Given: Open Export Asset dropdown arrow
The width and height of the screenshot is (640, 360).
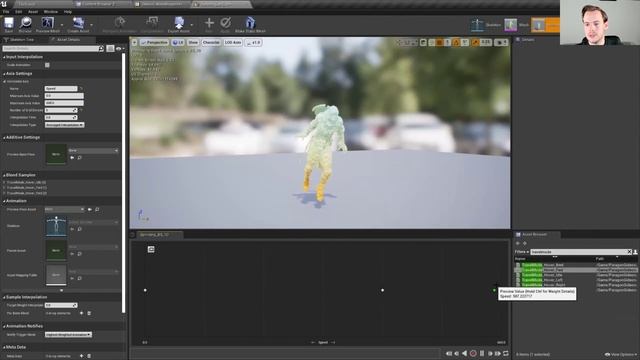Looking at the screenshot, I should click(x=192, y=25).
